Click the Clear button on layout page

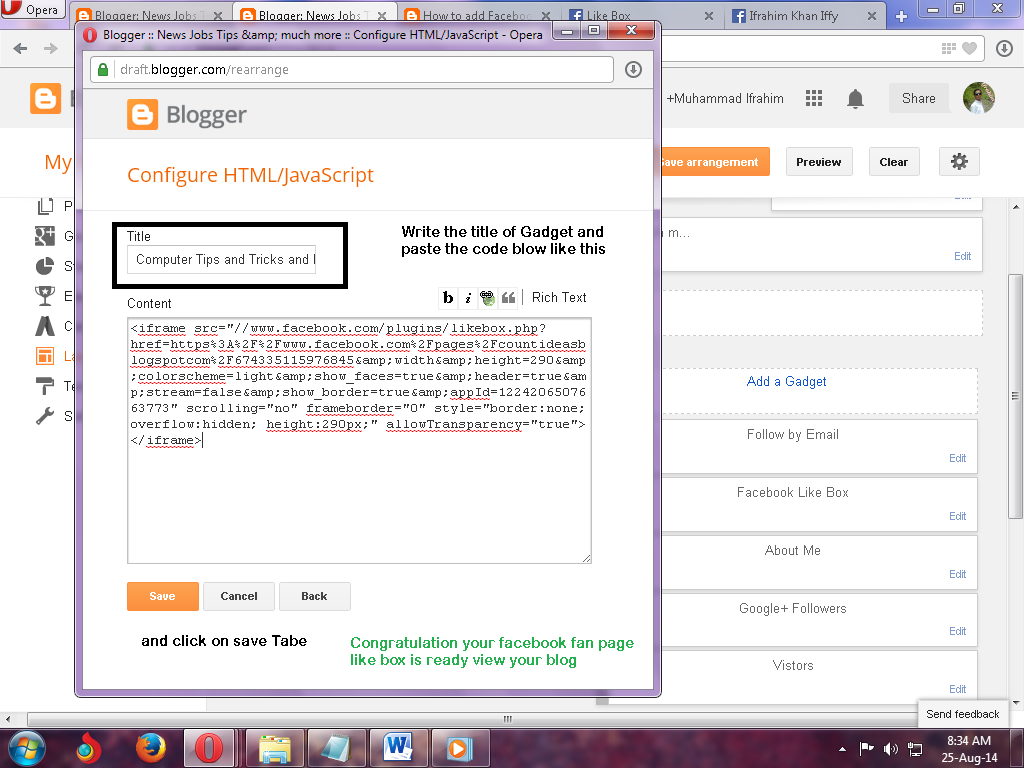(893, 162)
